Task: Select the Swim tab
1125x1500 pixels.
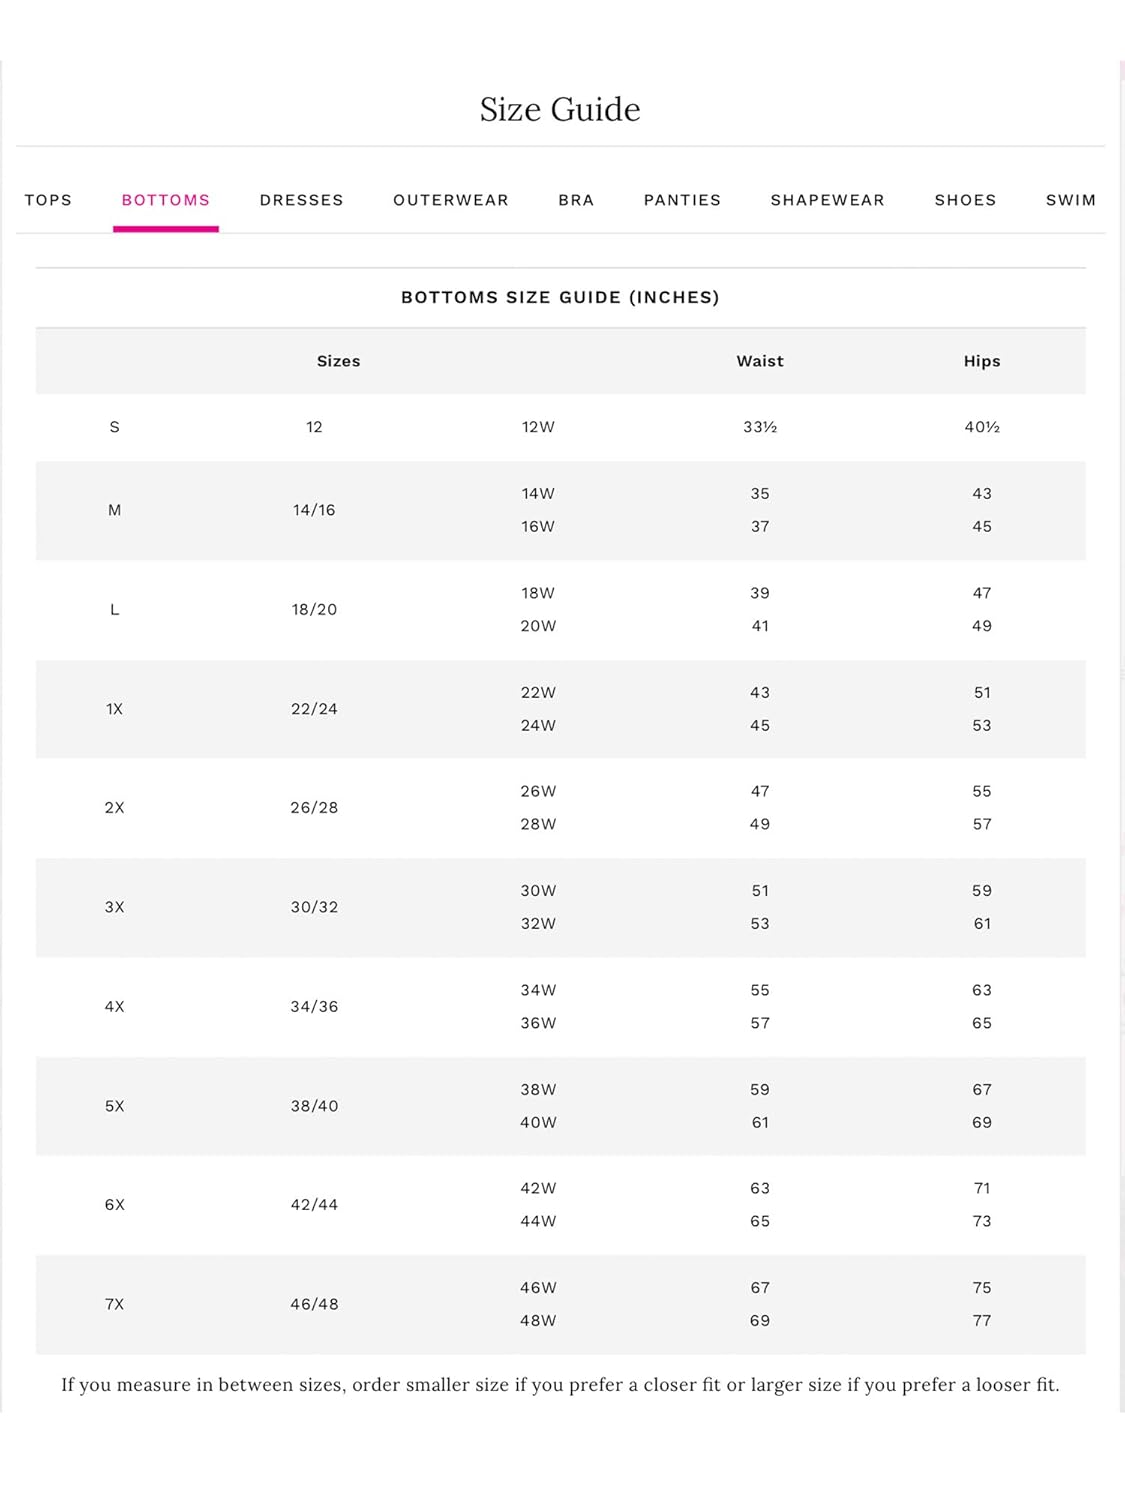Action: pyautogui.click(x=1070, y=200)
